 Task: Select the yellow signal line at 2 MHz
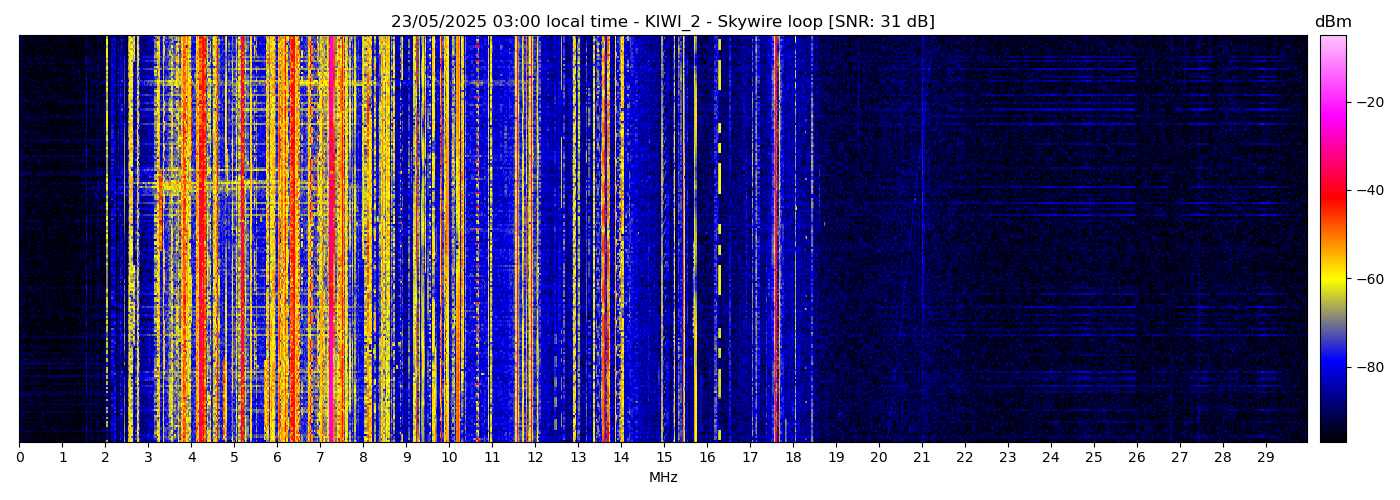click(106, 240)
